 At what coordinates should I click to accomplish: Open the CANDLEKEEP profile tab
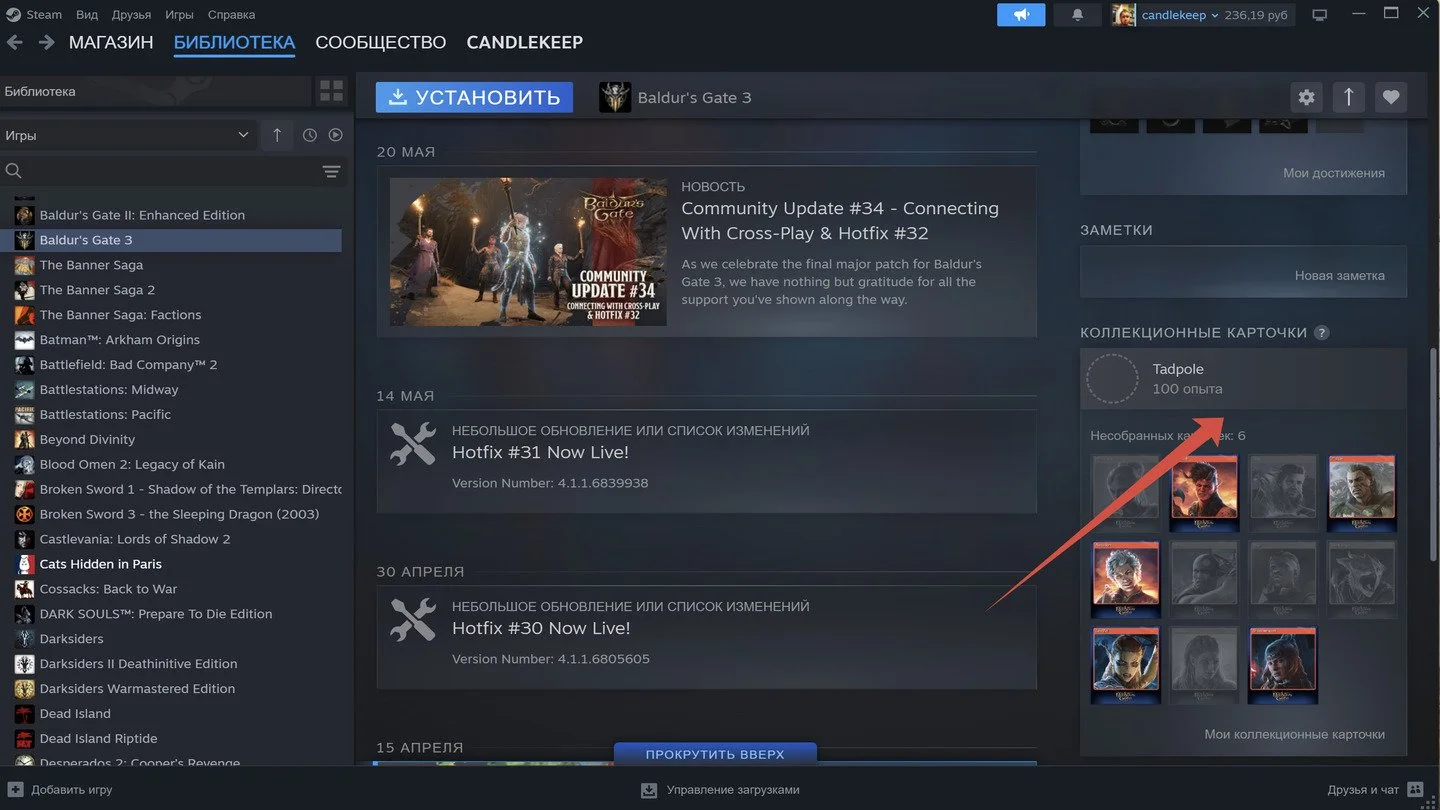pyautogui.click(x=525, y=42)
